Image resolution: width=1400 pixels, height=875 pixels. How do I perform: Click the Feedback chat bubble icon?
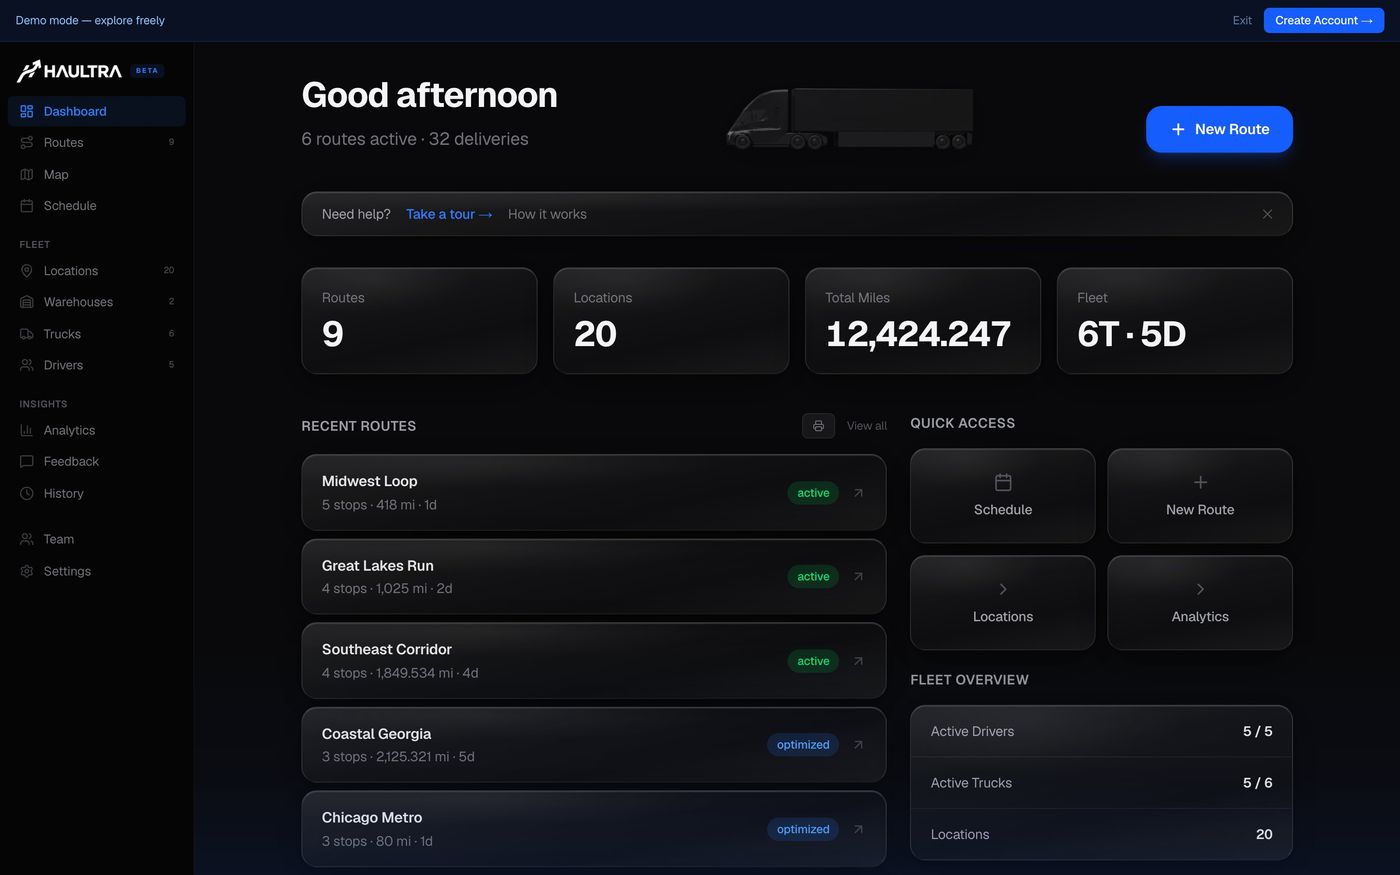[27, 461]
